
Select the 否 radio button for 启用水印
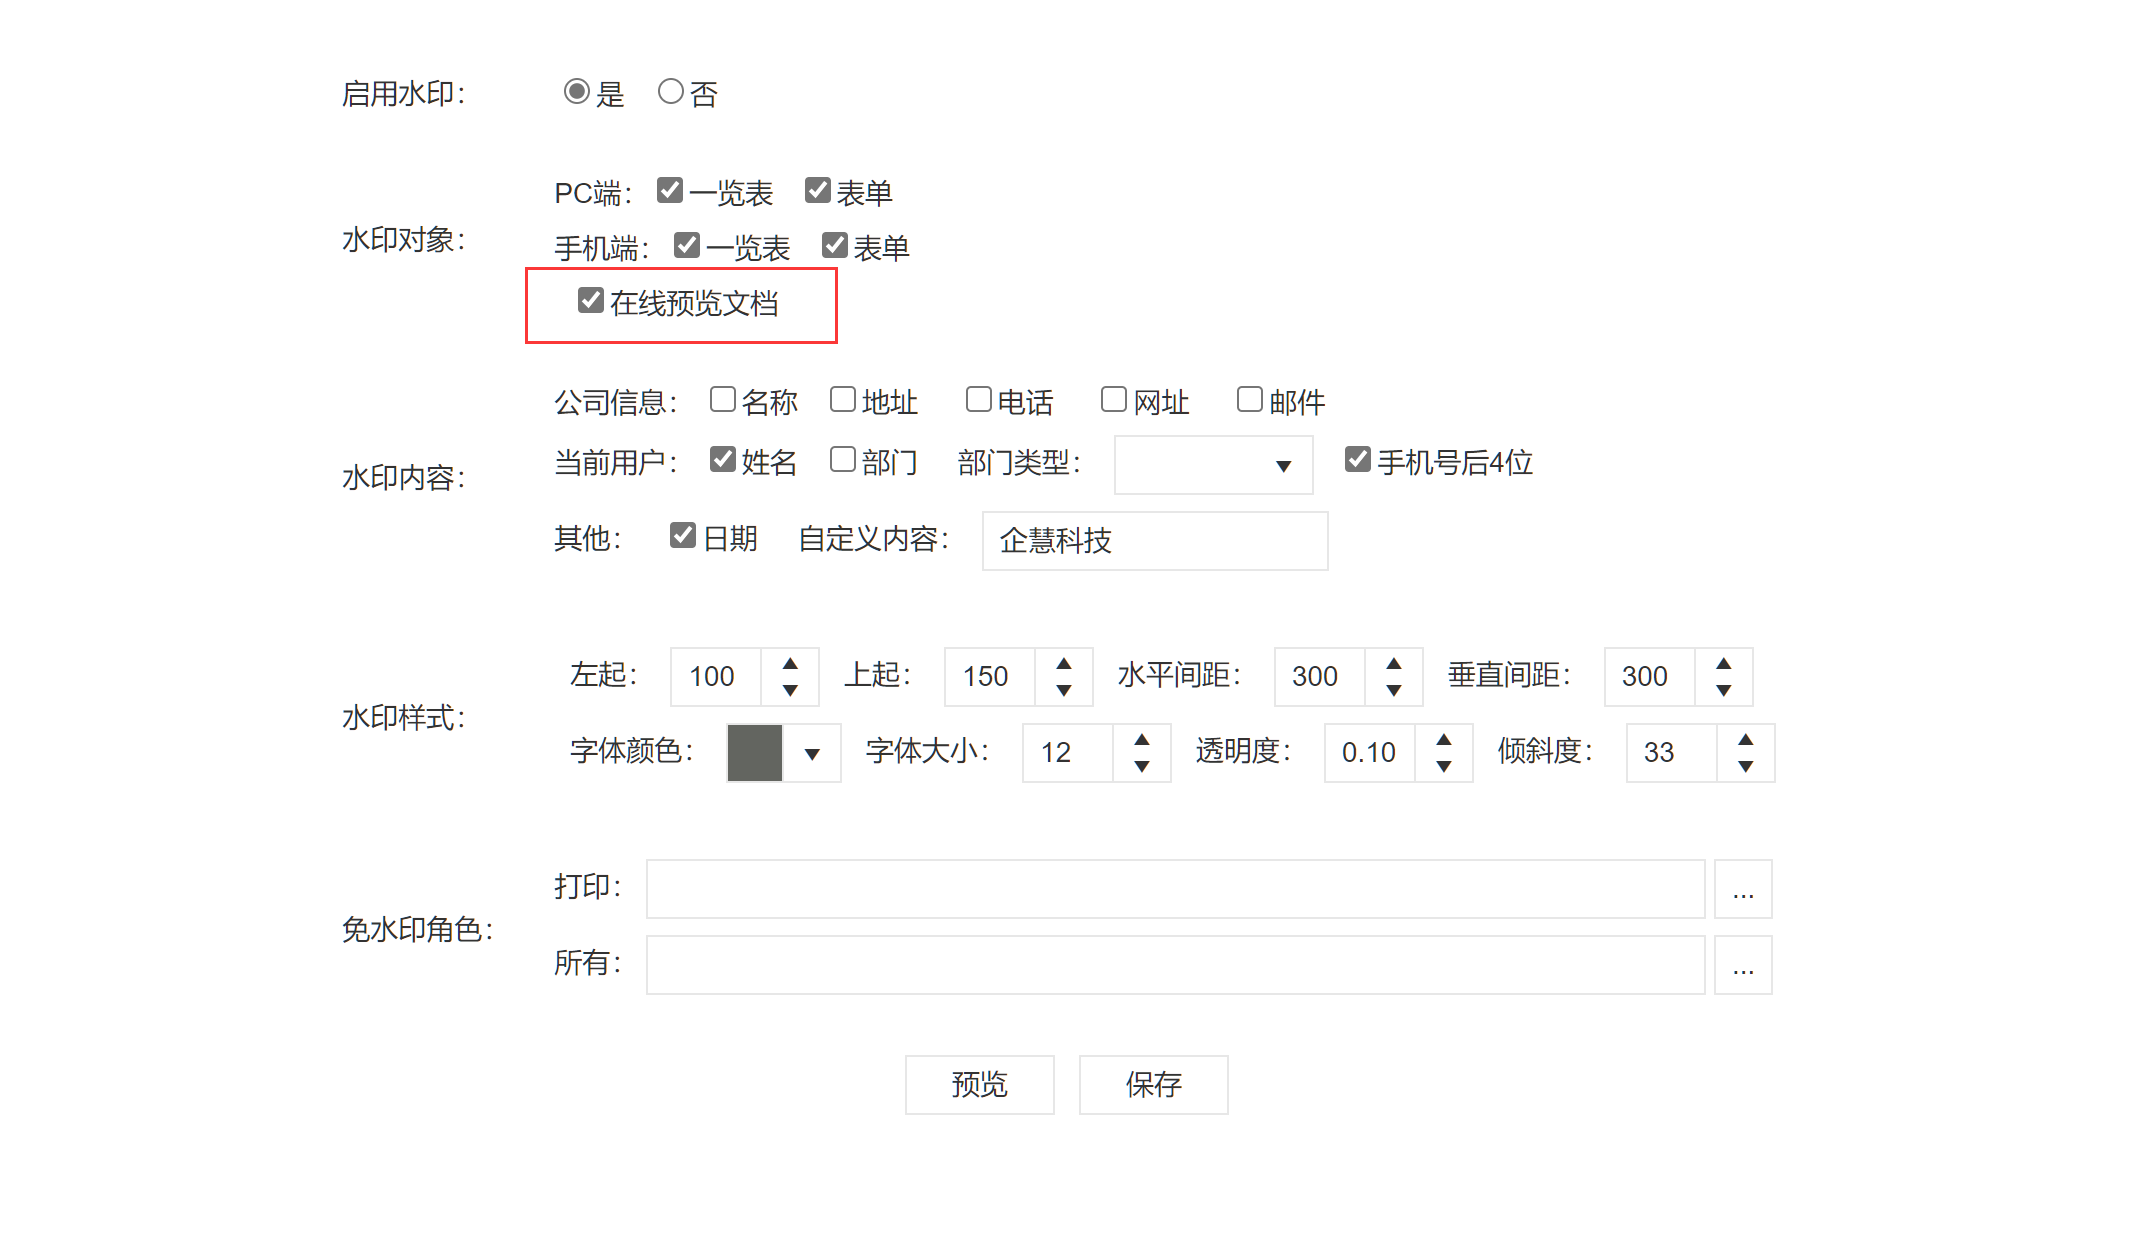[x=670, y=92]
